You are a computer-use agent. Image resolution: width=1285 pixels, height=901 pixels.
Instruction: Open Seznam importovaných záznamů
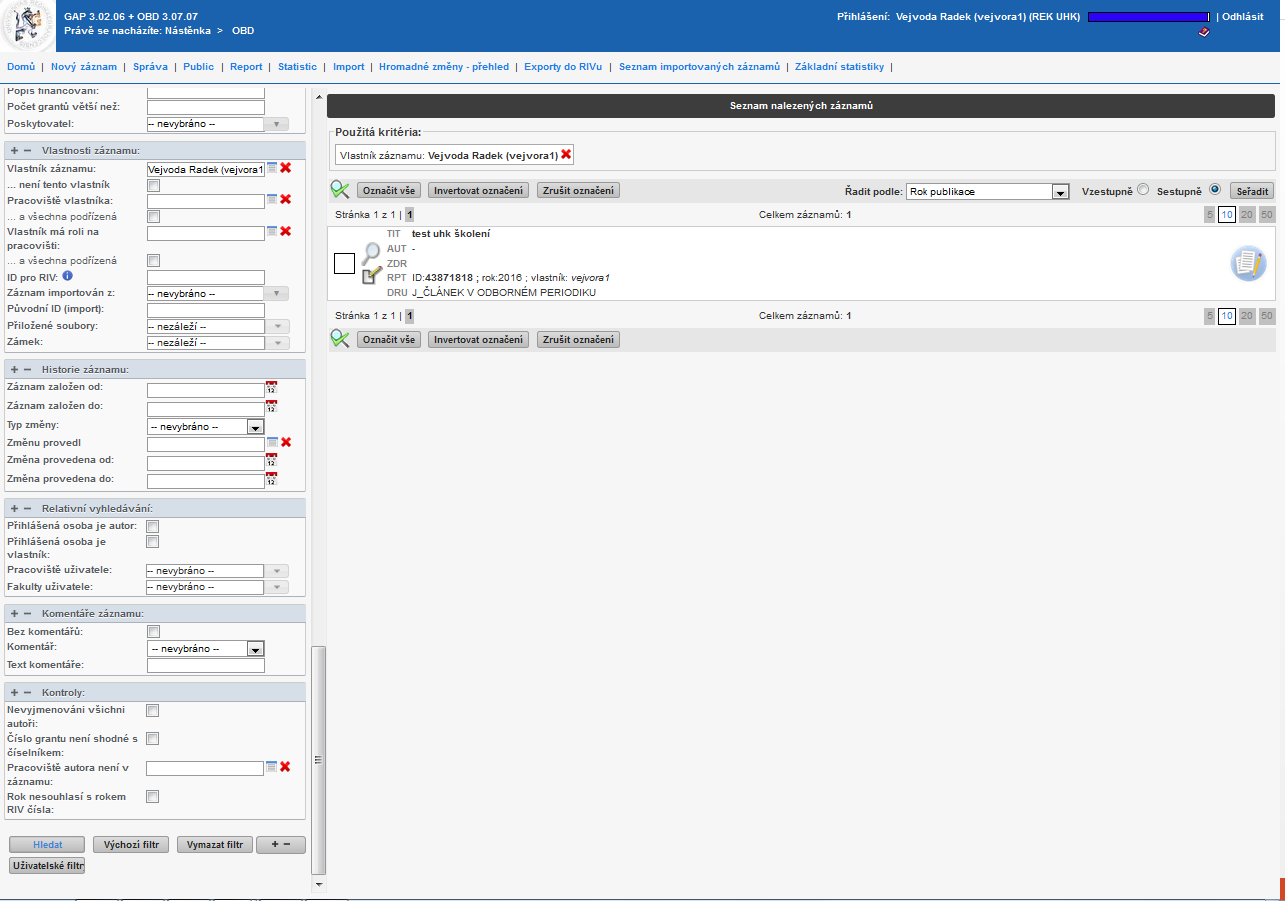click(x=699, y=67)
